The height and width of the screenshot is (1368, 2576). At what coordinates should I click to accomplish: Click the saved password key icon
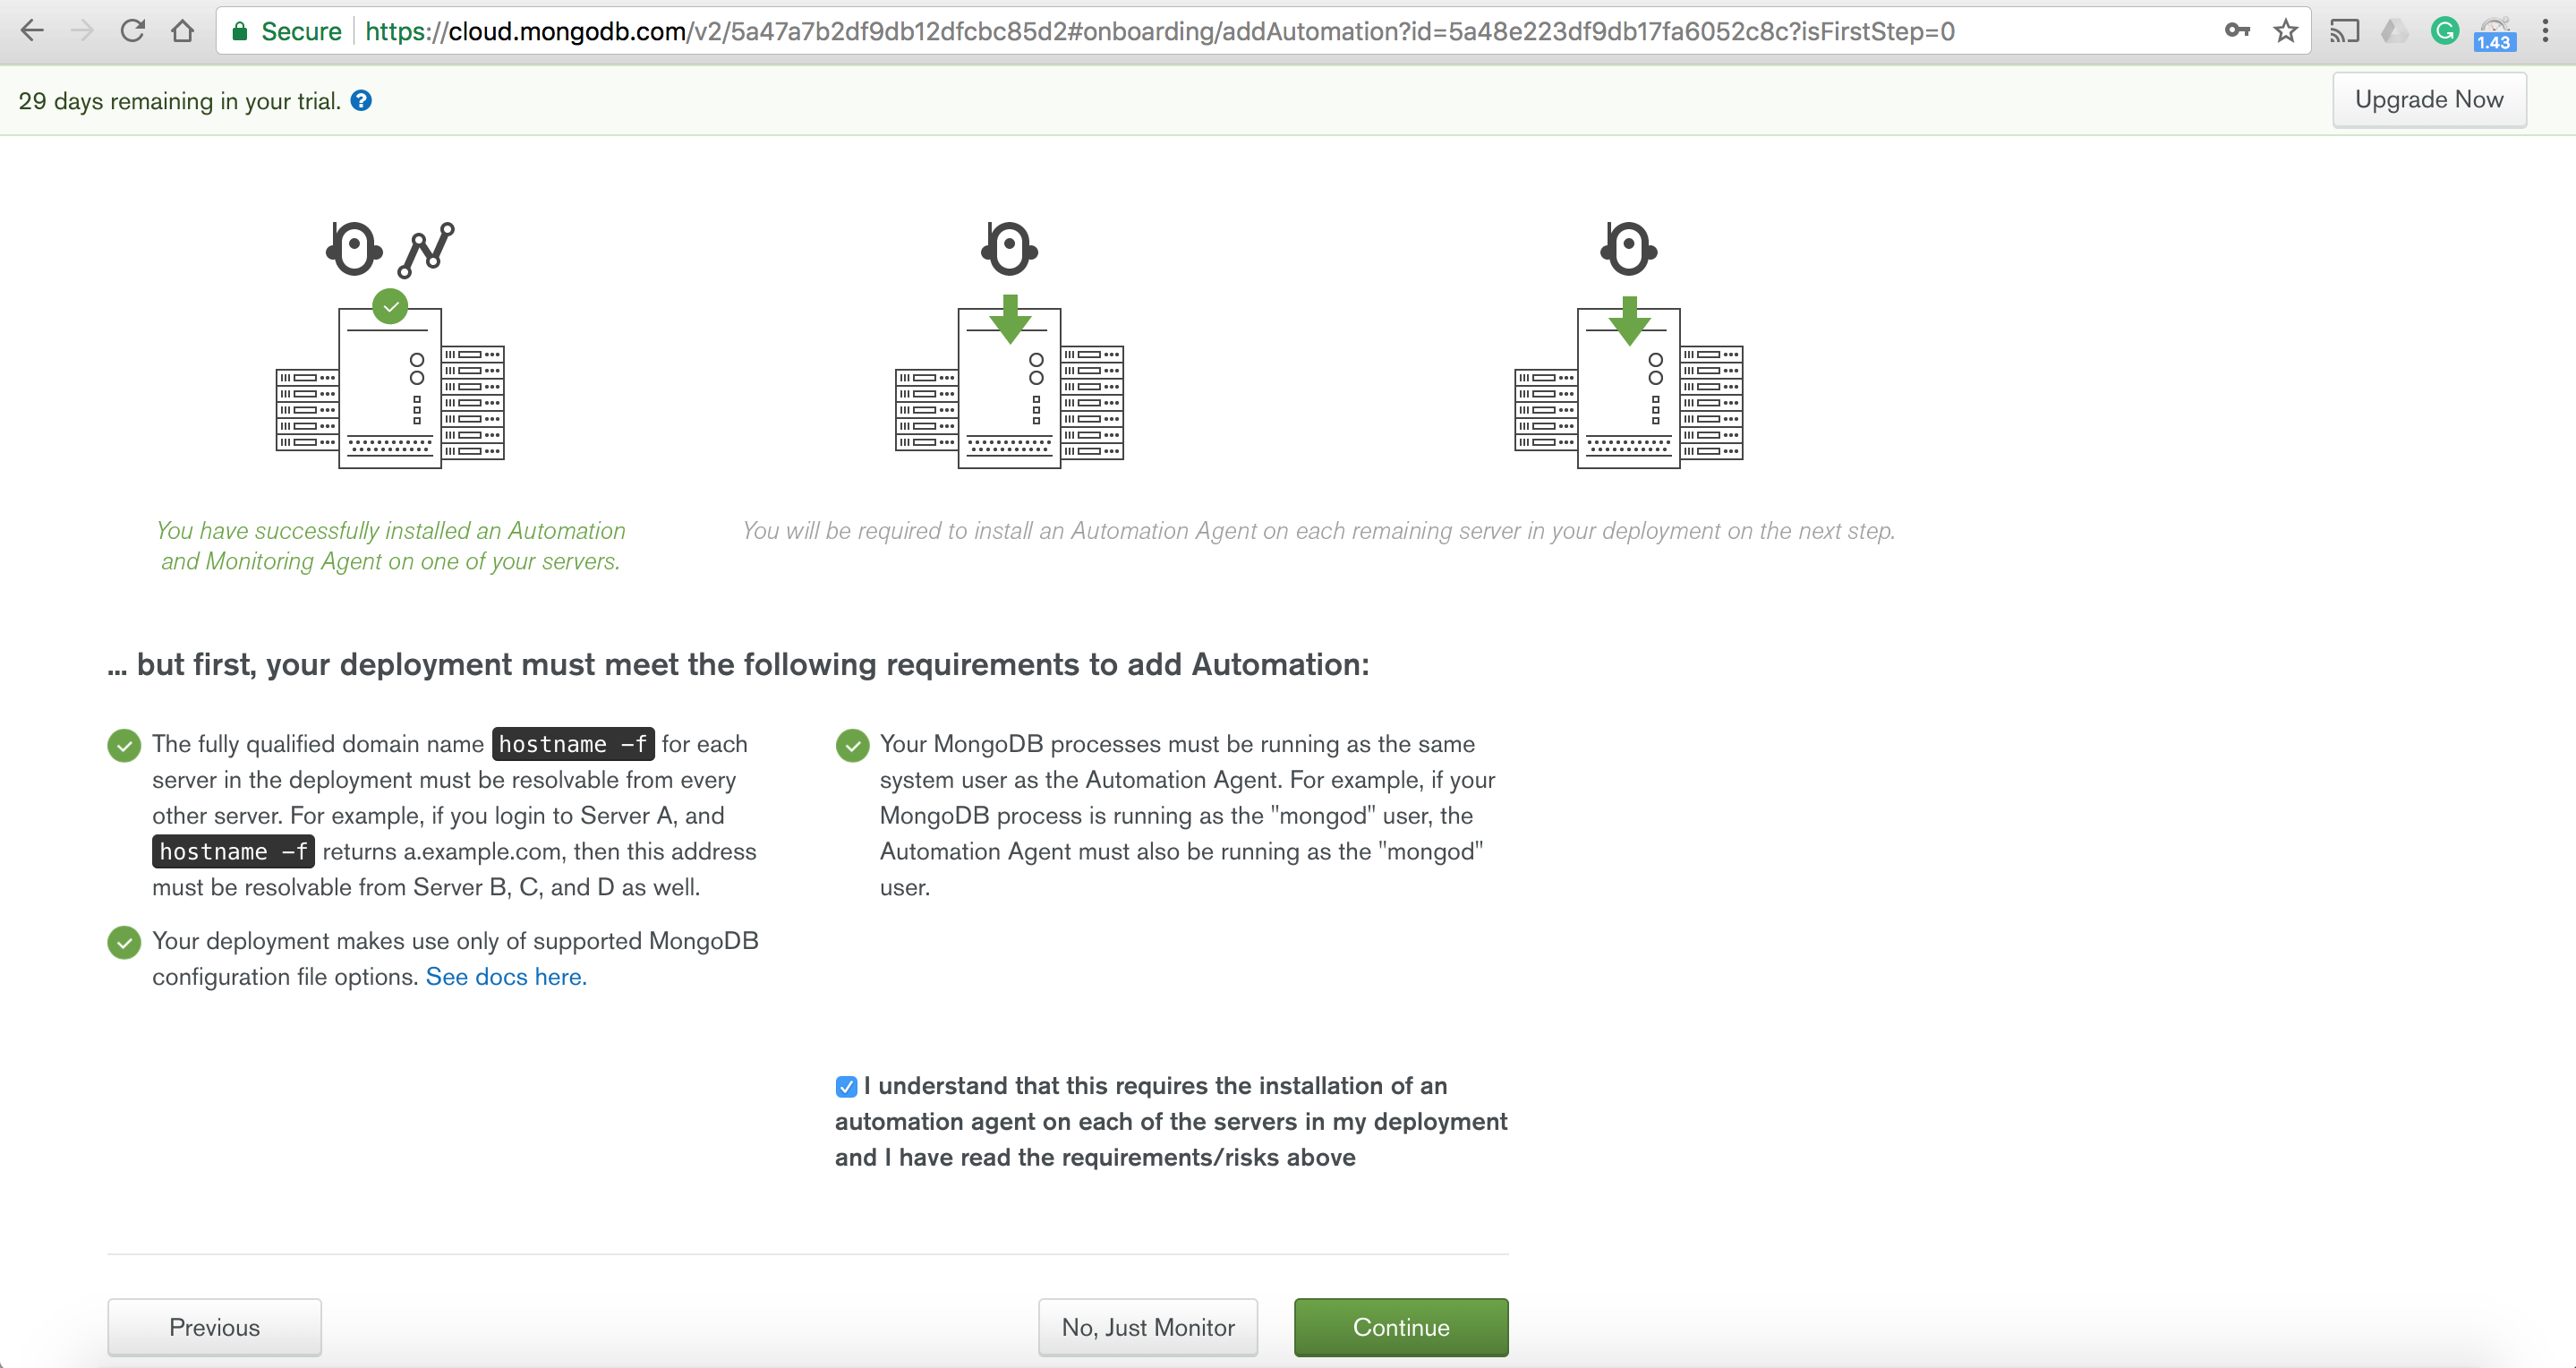point(2237,31)
